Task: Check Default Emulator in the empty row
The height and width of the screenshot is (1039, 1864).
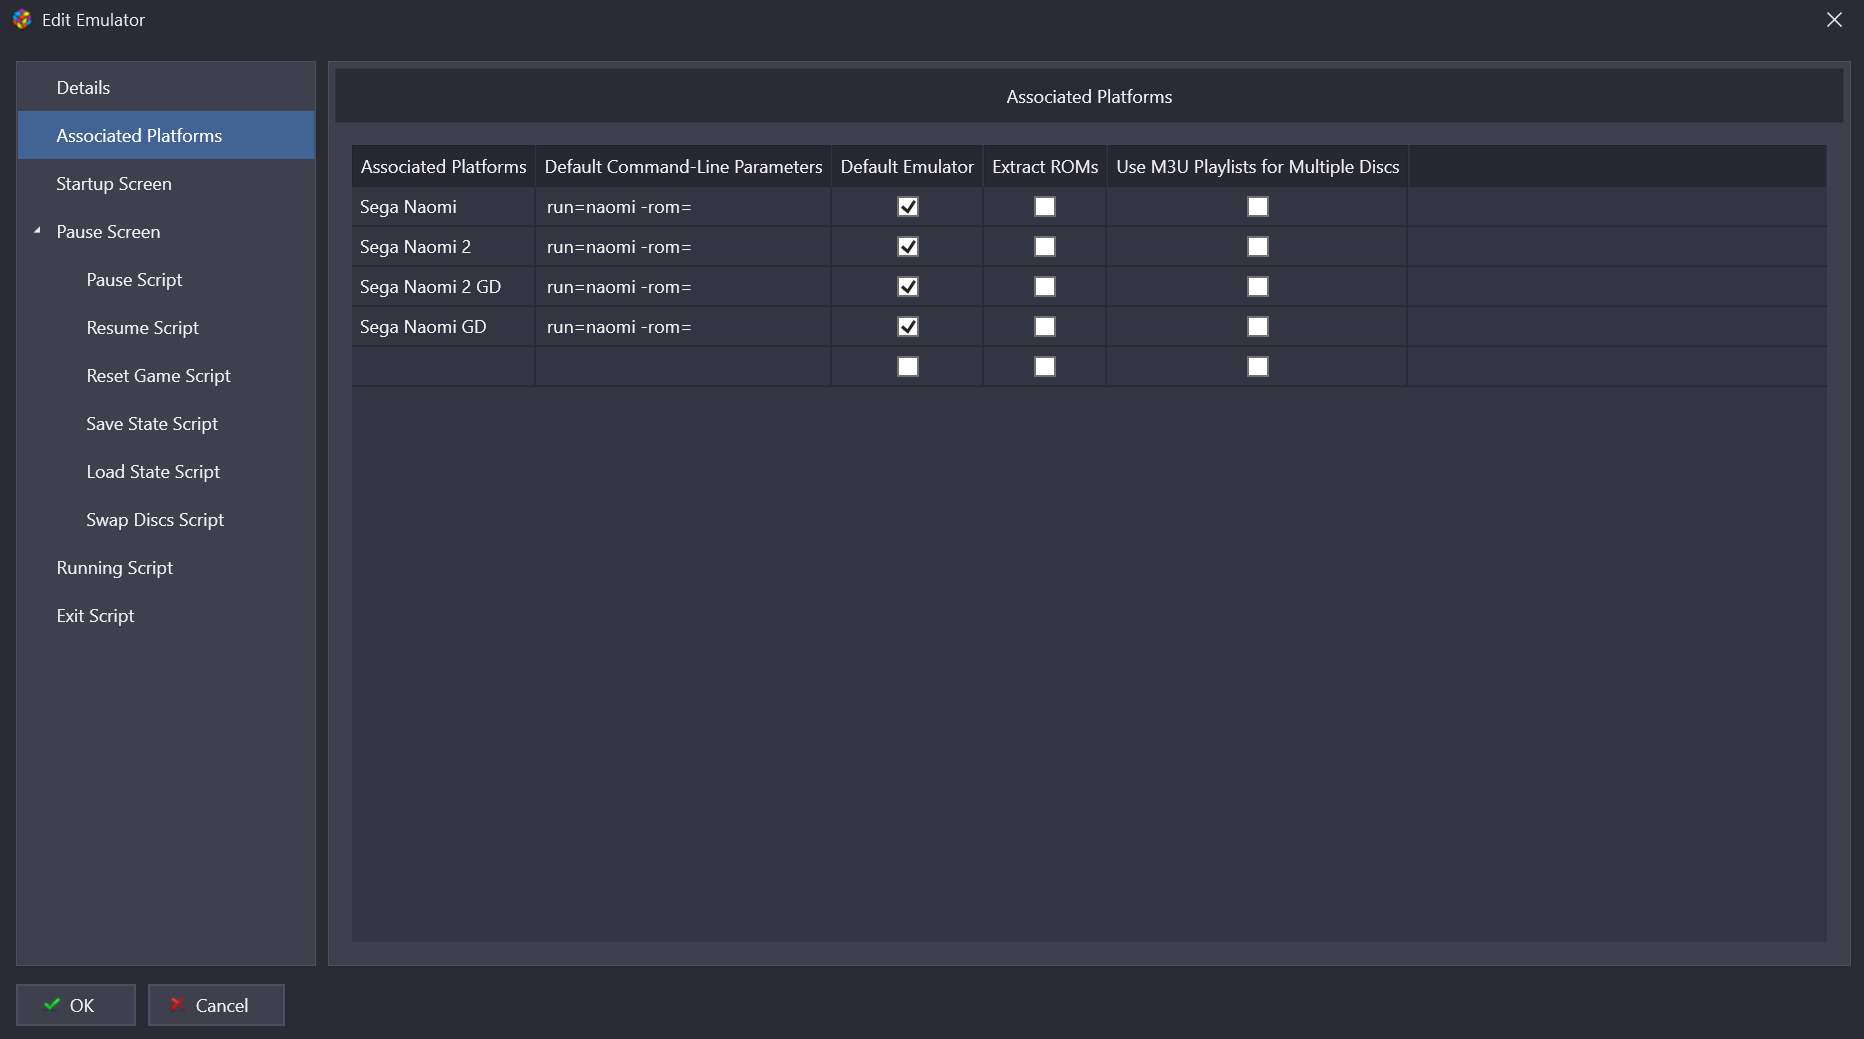Action: tap(908, 366)
